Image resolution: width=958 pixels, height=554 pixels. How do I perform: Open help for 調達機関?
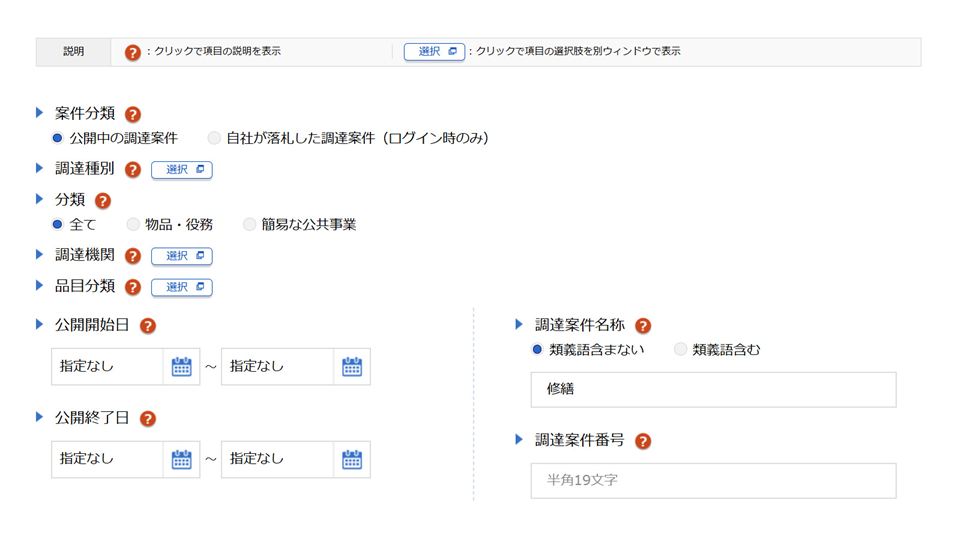(133, 256)
